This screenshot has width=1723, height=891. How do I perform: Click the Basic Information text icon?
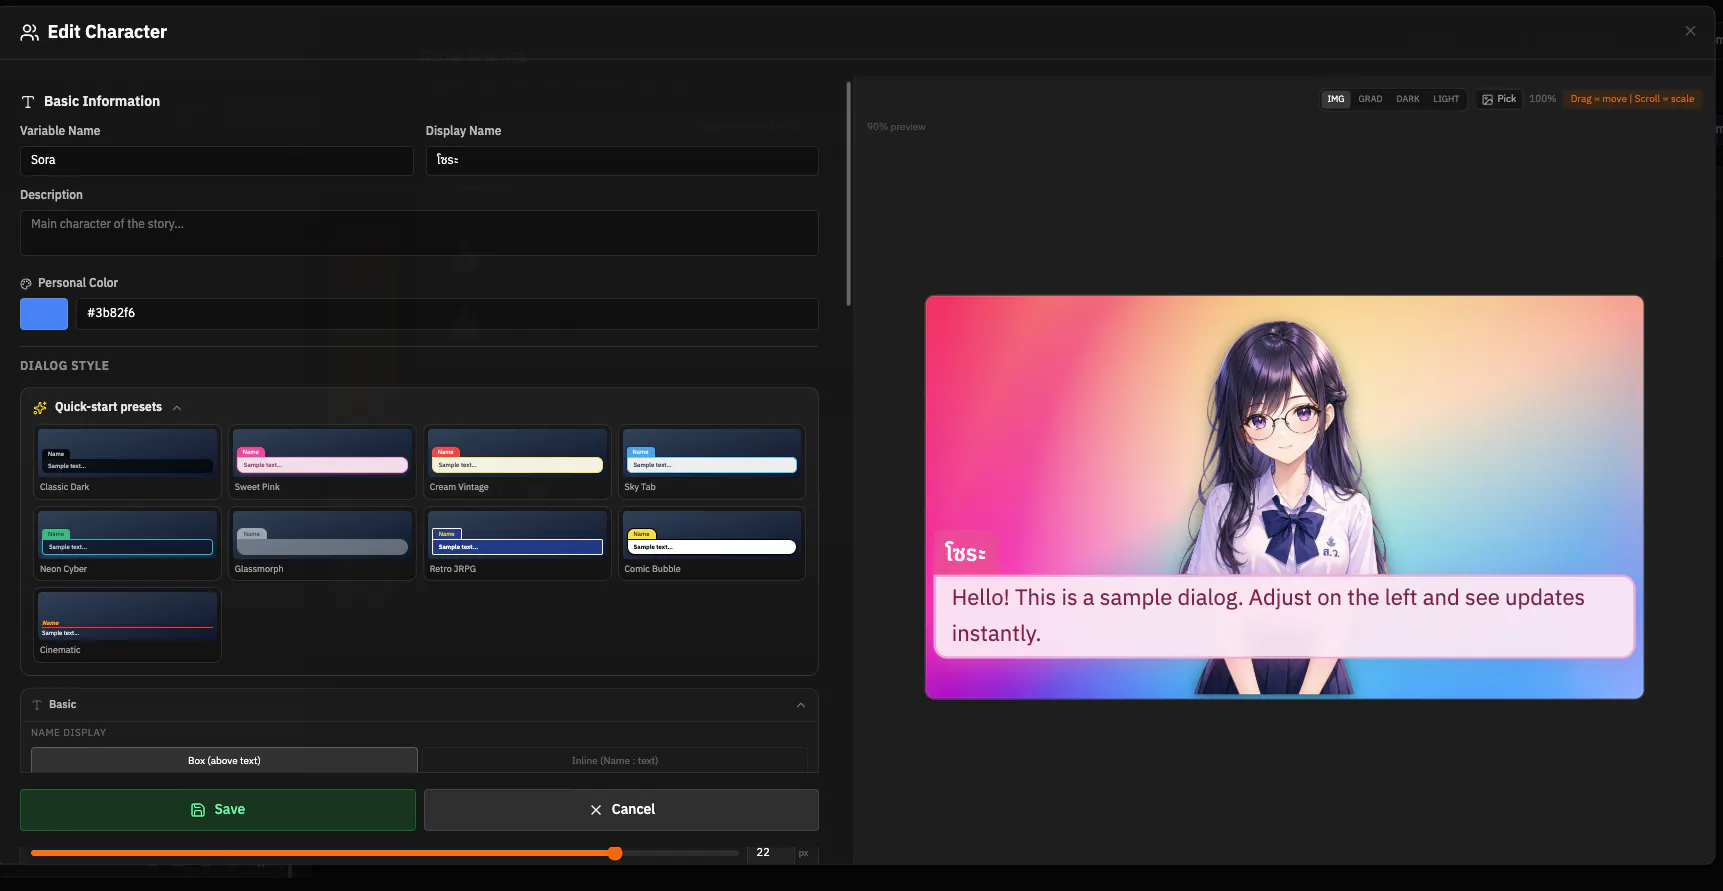(28, 102)
